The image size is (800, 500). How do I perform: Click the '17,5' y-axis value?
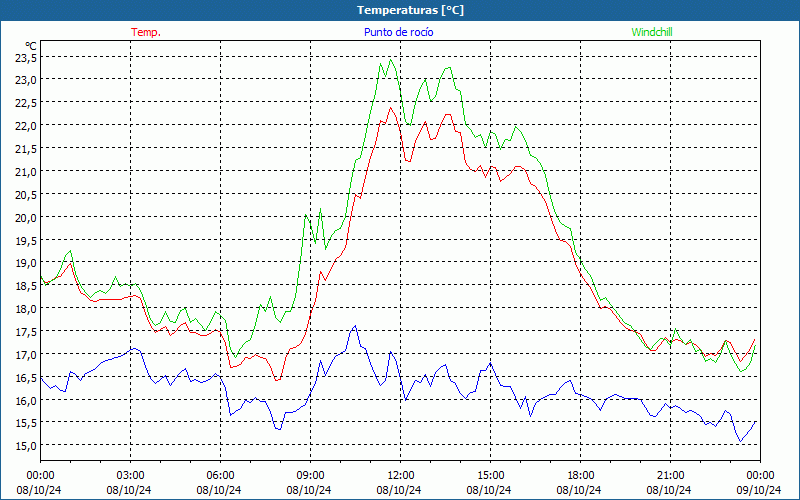(26, 332)
